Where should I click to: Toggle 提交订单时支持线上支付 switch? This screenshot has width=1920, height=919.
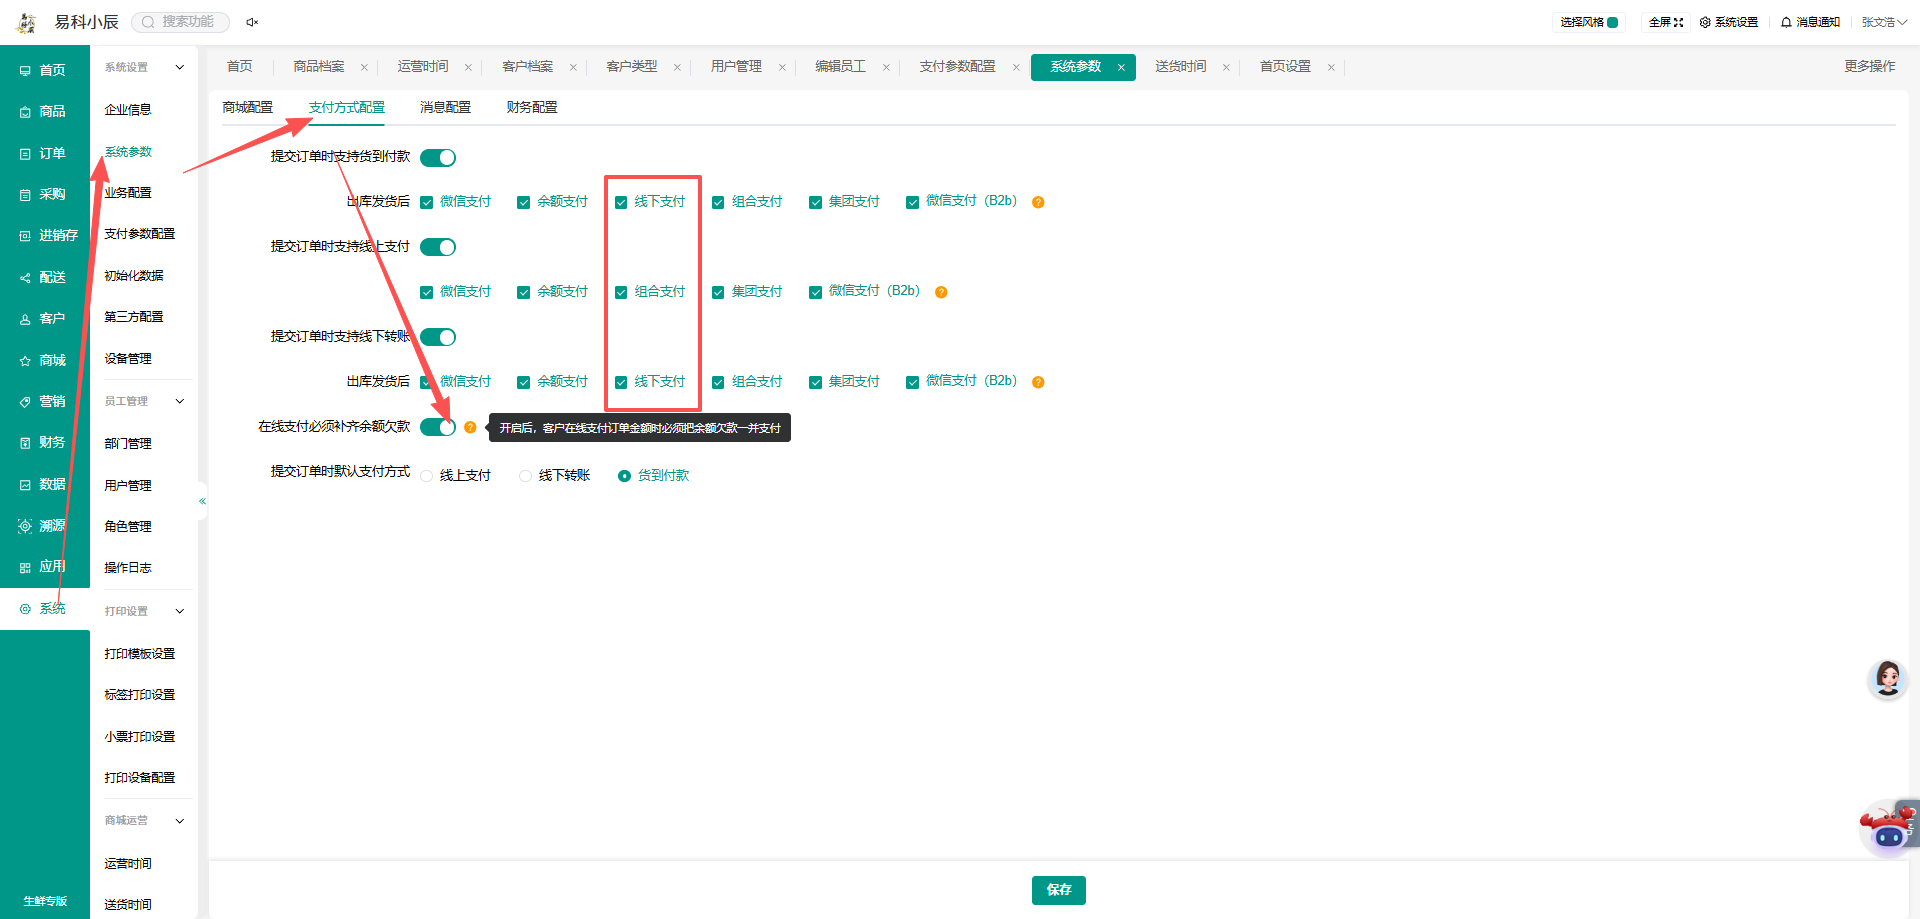click(x=438, y=247)
